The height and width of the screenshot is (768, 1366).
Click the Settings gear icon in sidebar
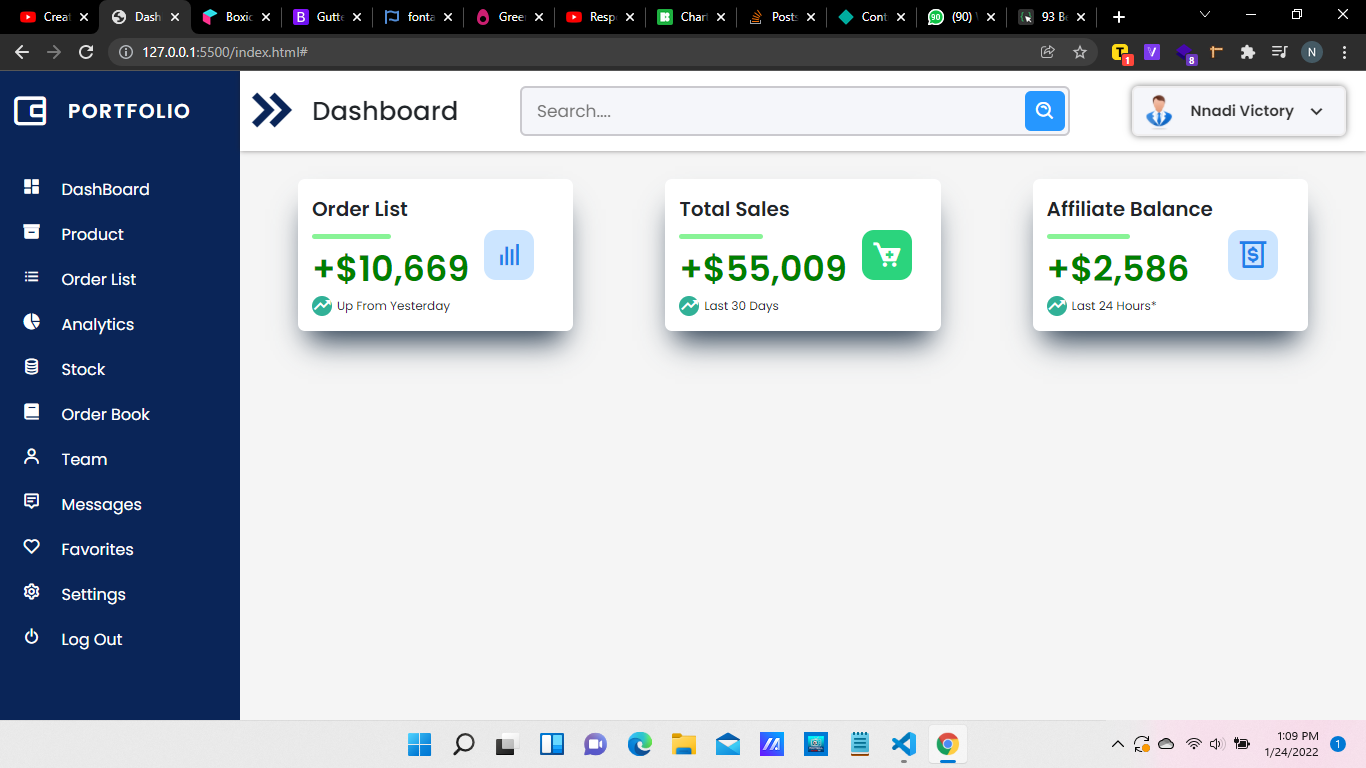point(32,592)
